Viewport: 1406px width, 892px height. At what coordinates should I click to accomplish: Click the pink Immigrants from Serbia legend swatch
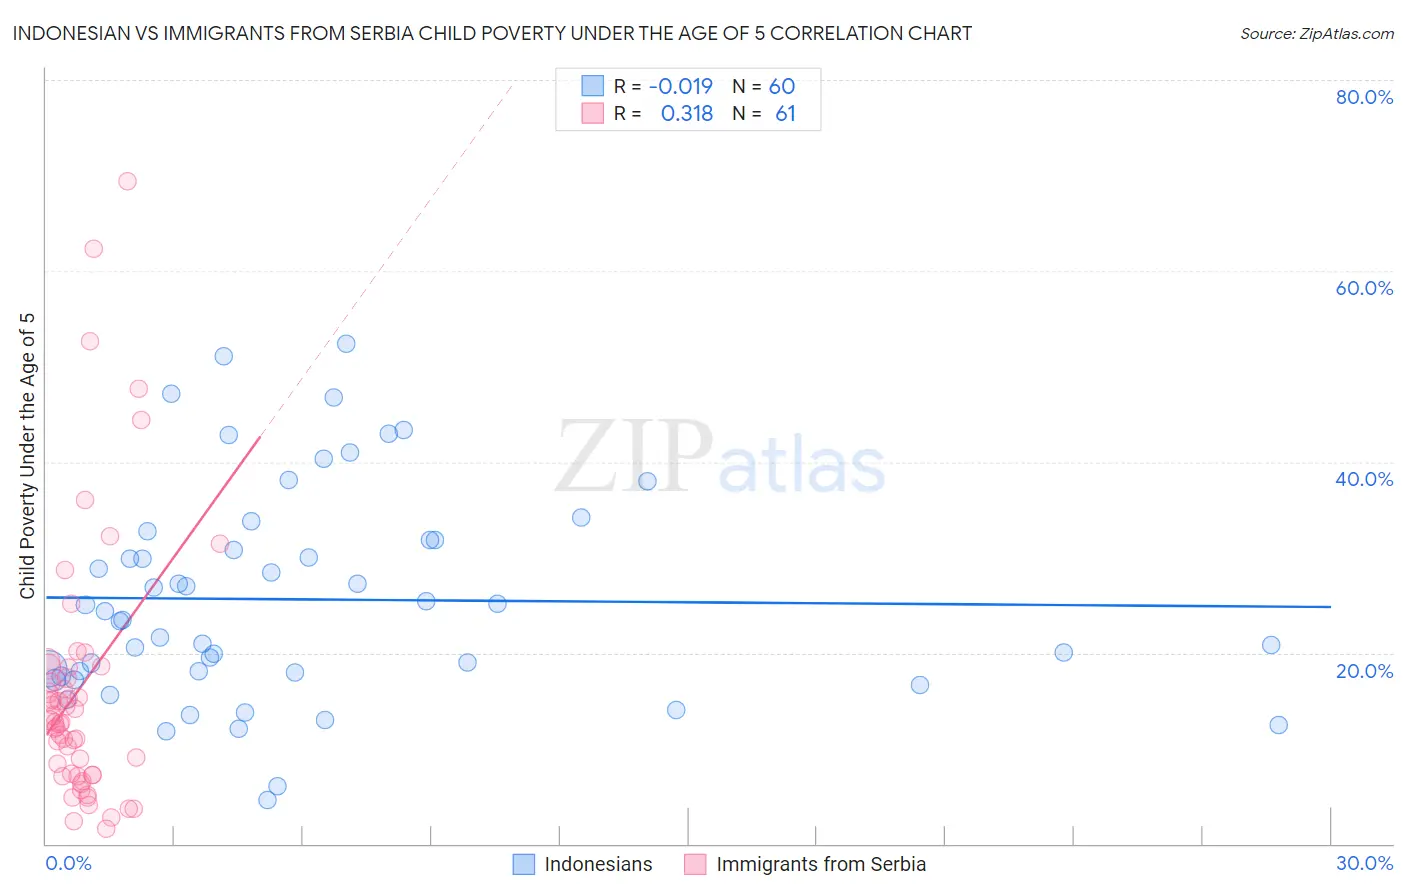click(x=696, y=864)
